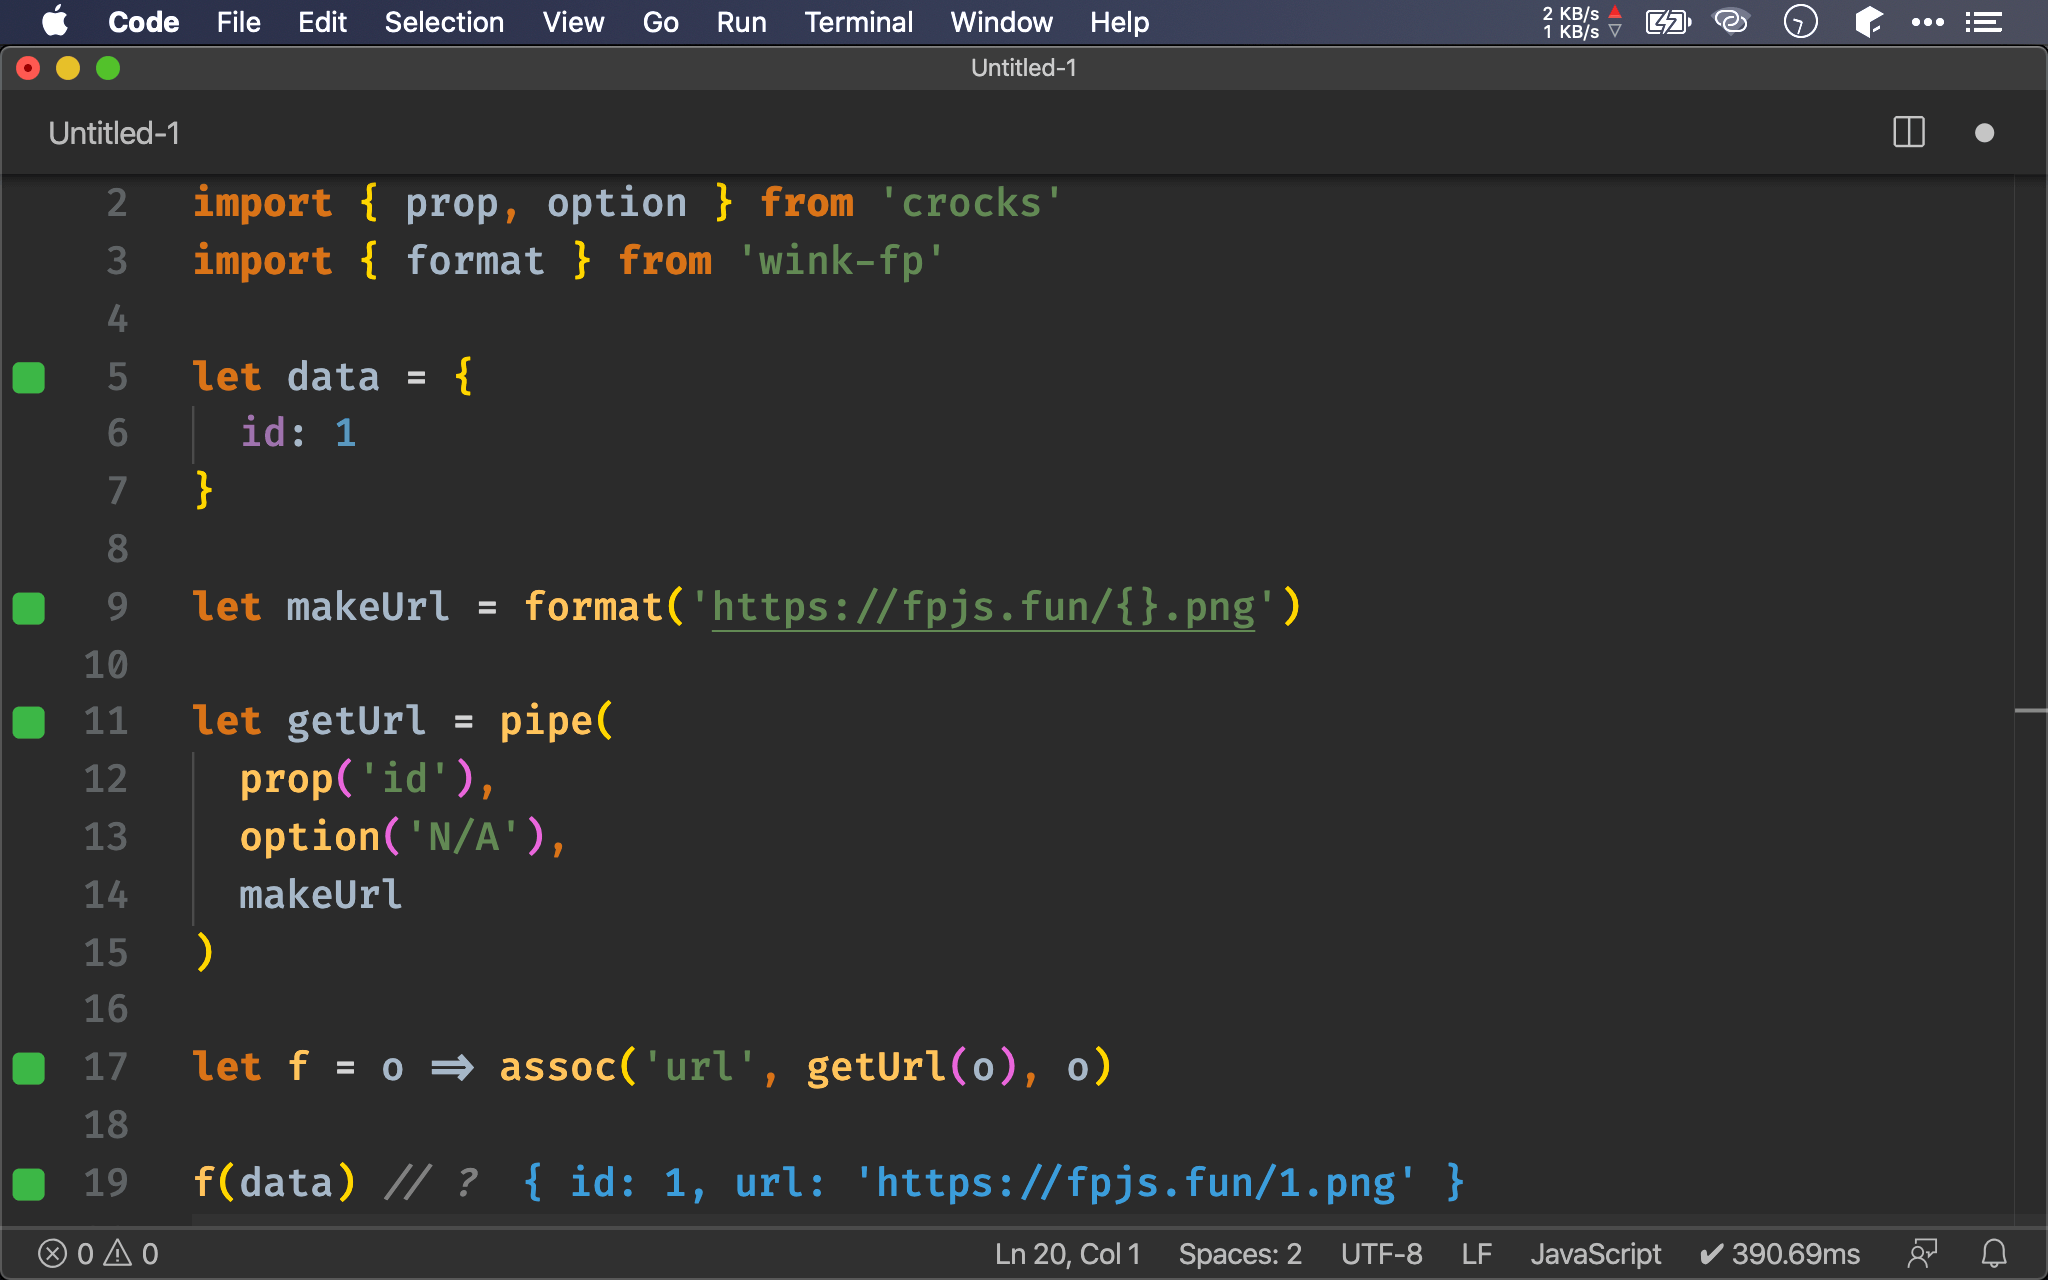Viewport: 2048px width, 1280px height.
Task: Click the prop('id') call on line 12
Action: pyautogui.click(x=356, y=779)
